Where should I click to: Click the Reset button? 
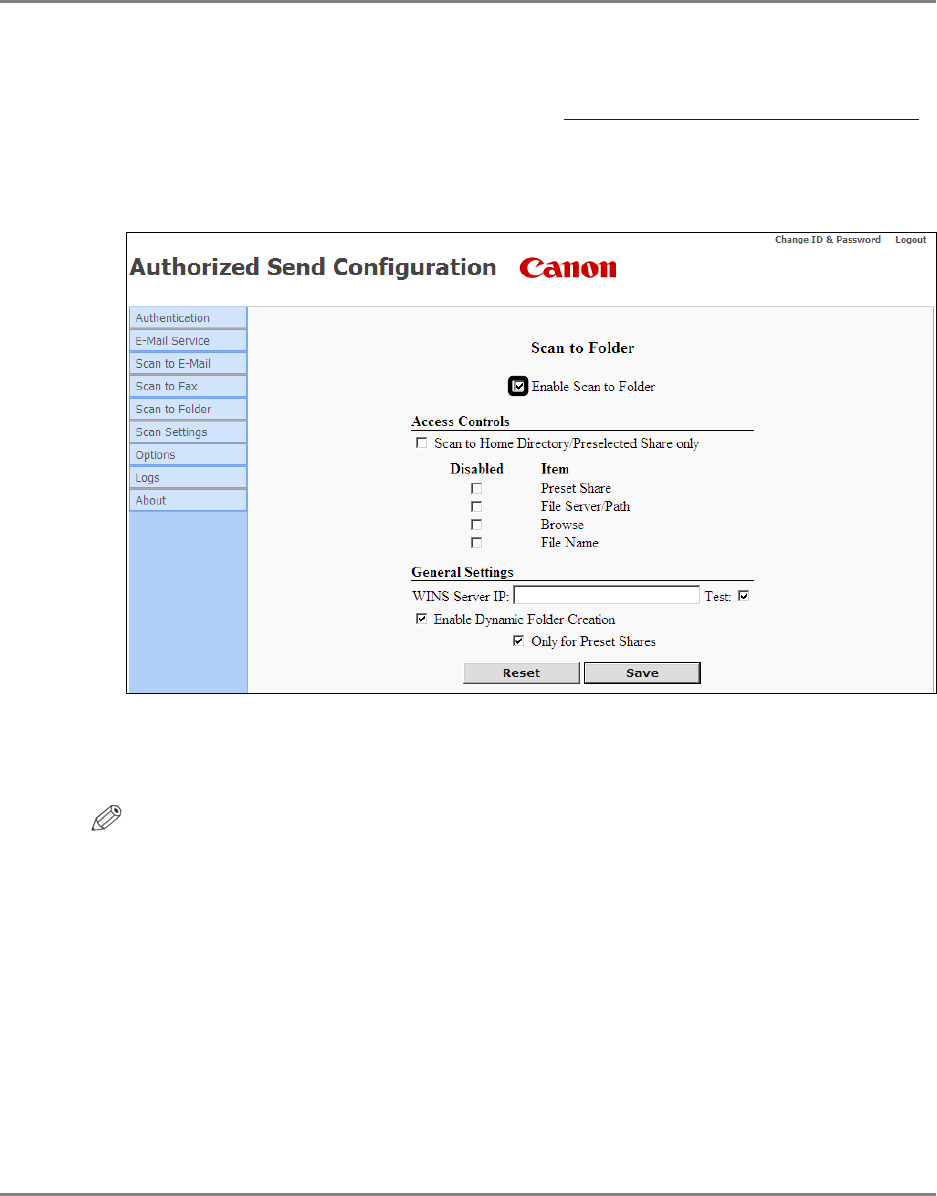point(521,673)
